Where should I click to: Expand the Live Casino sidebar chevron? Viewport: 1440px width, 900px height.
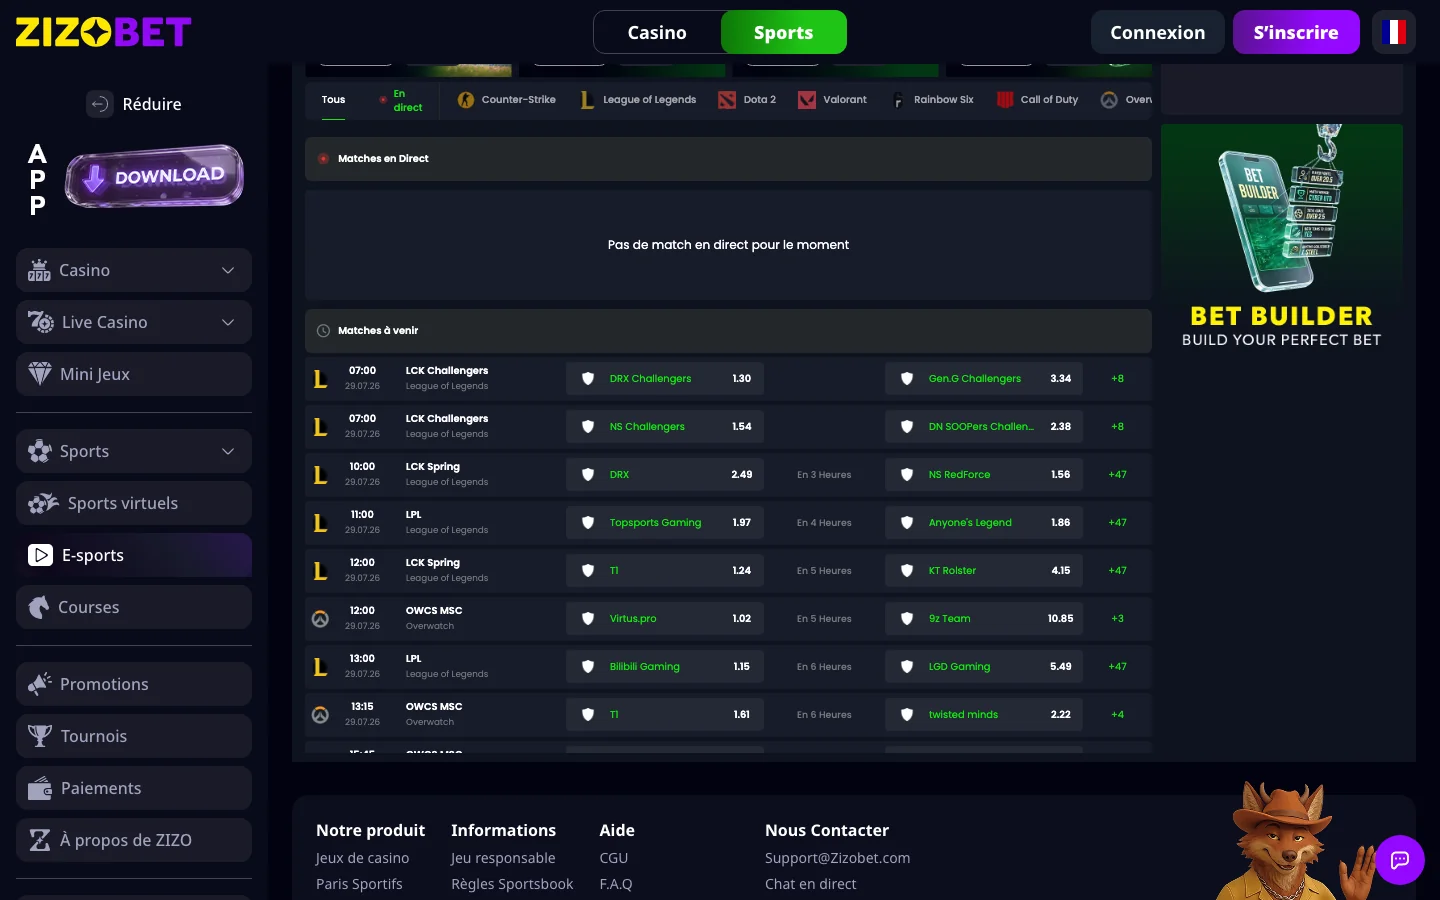point(228,322)
